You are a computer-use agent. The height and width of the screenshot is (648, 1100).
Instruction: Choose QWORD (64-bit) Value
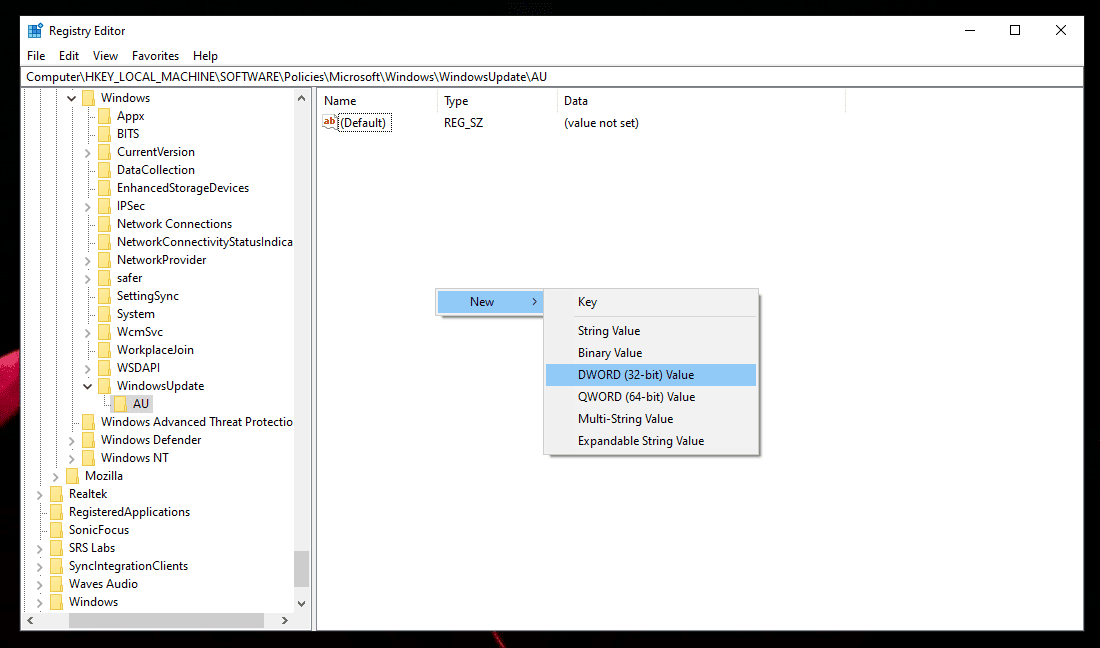click(x=651, y=397)
